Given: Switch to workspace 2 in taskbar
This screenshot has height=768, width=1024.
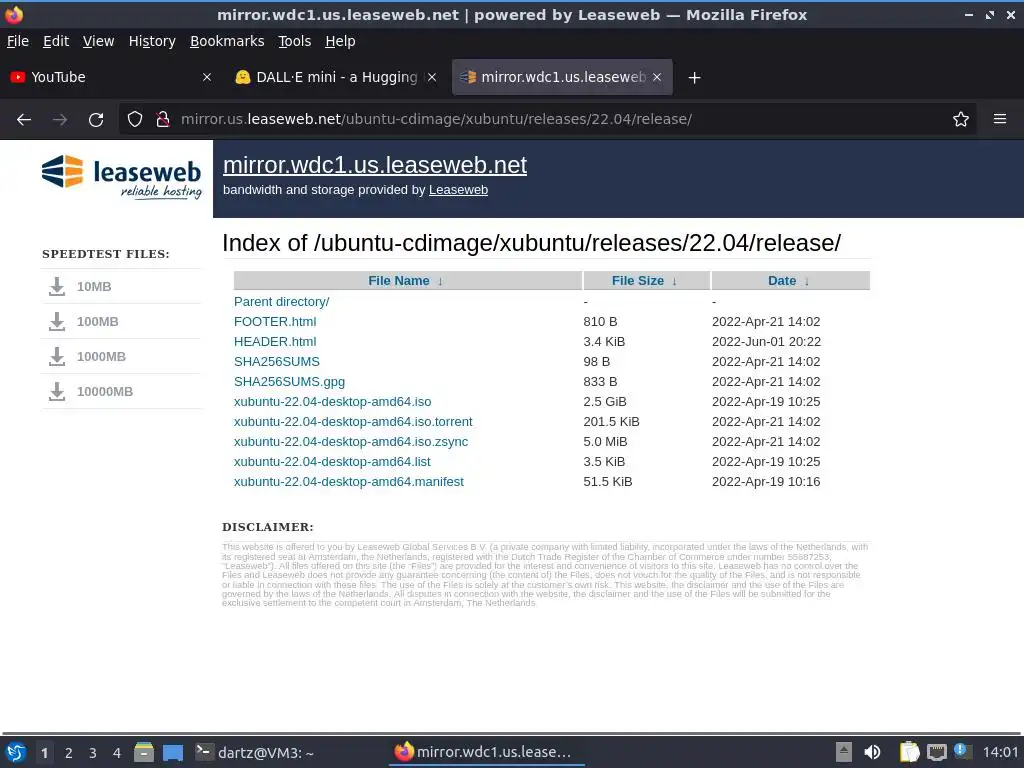Looking at the screenshot, I should point(69,753).
